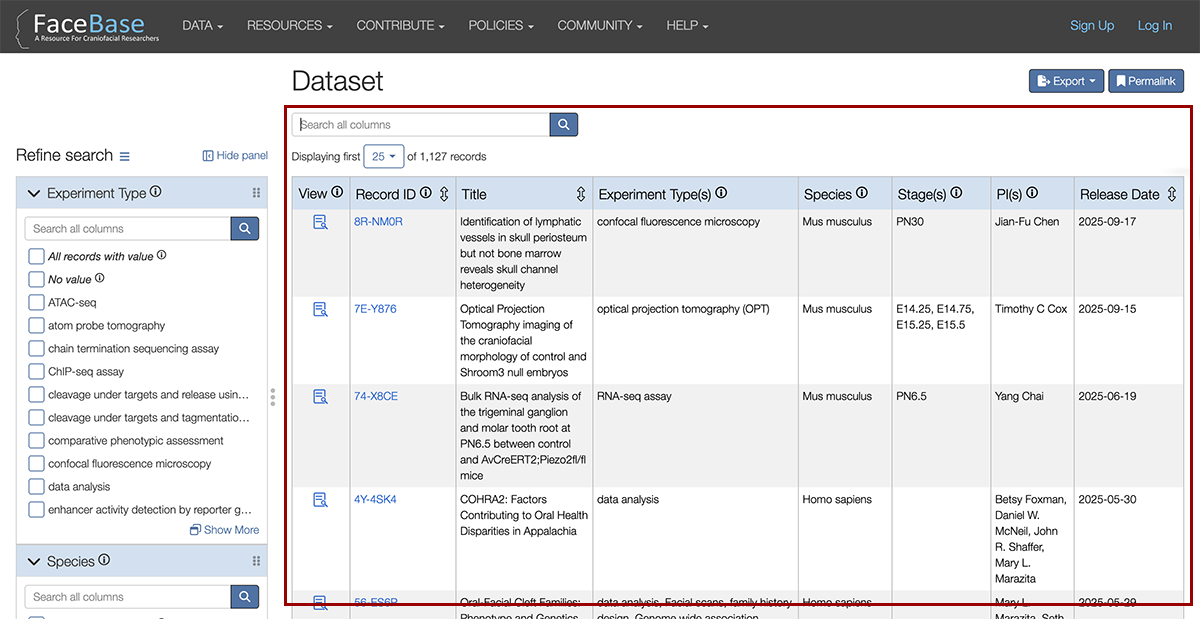Open record 7E-Y876
Image resolution: width=1200 pixels, height=619 pixels.
pos(375,308)
